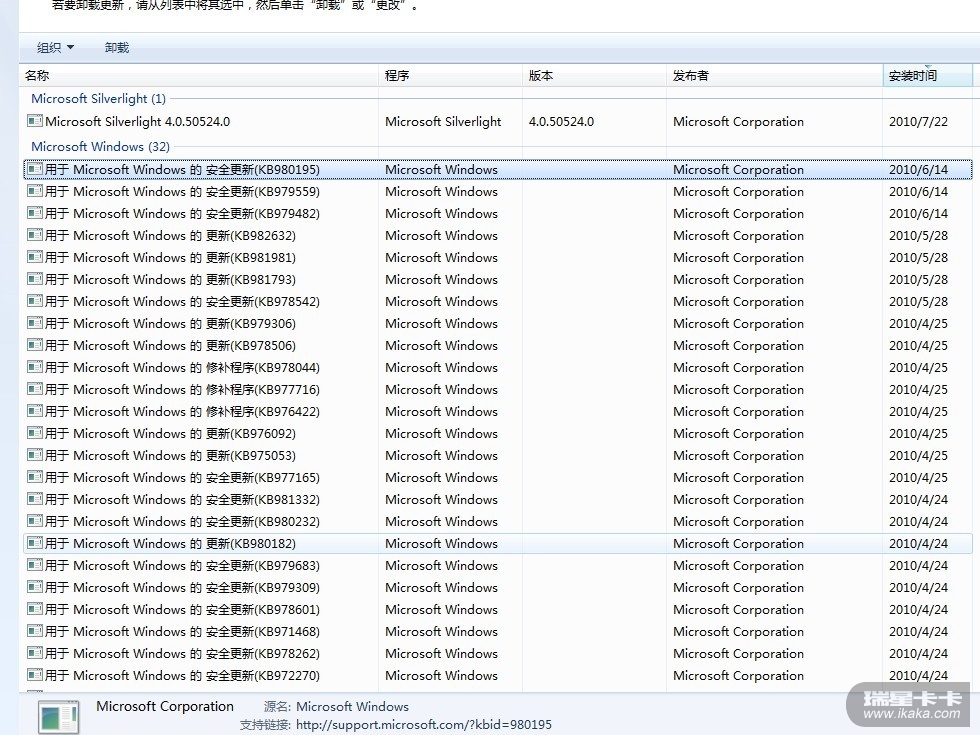Image resolution: width=980 pixels, height=735 pixels.
Task: Click install date 2010/7/22 cell
Action: (918, 121)
